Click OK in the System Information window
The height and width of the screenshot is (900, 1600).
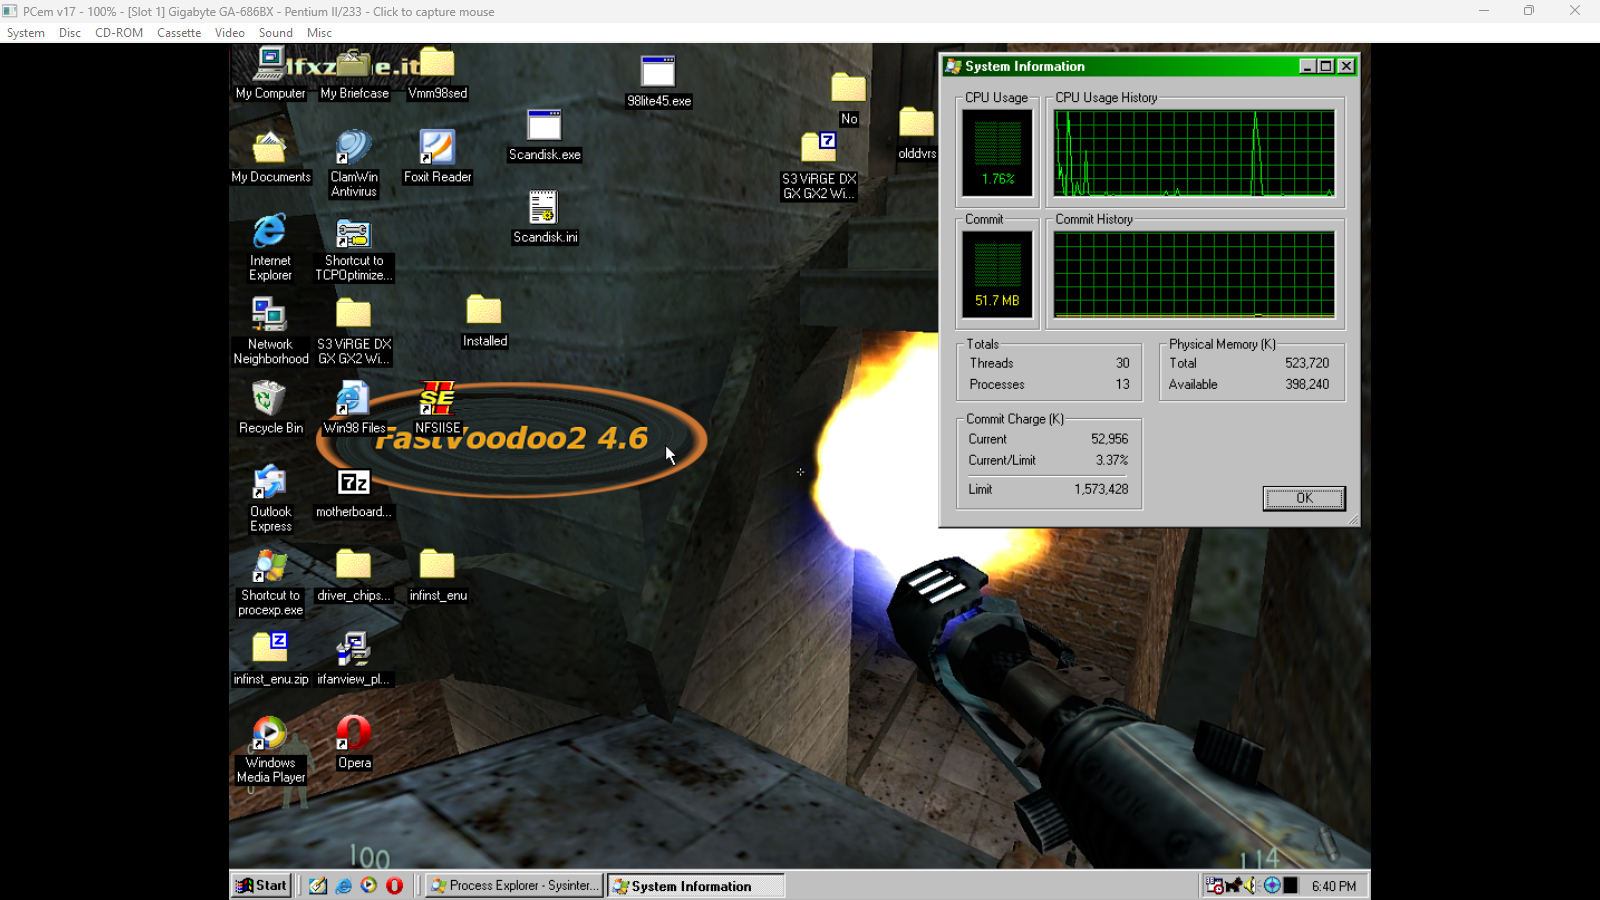pos(1303,498)
